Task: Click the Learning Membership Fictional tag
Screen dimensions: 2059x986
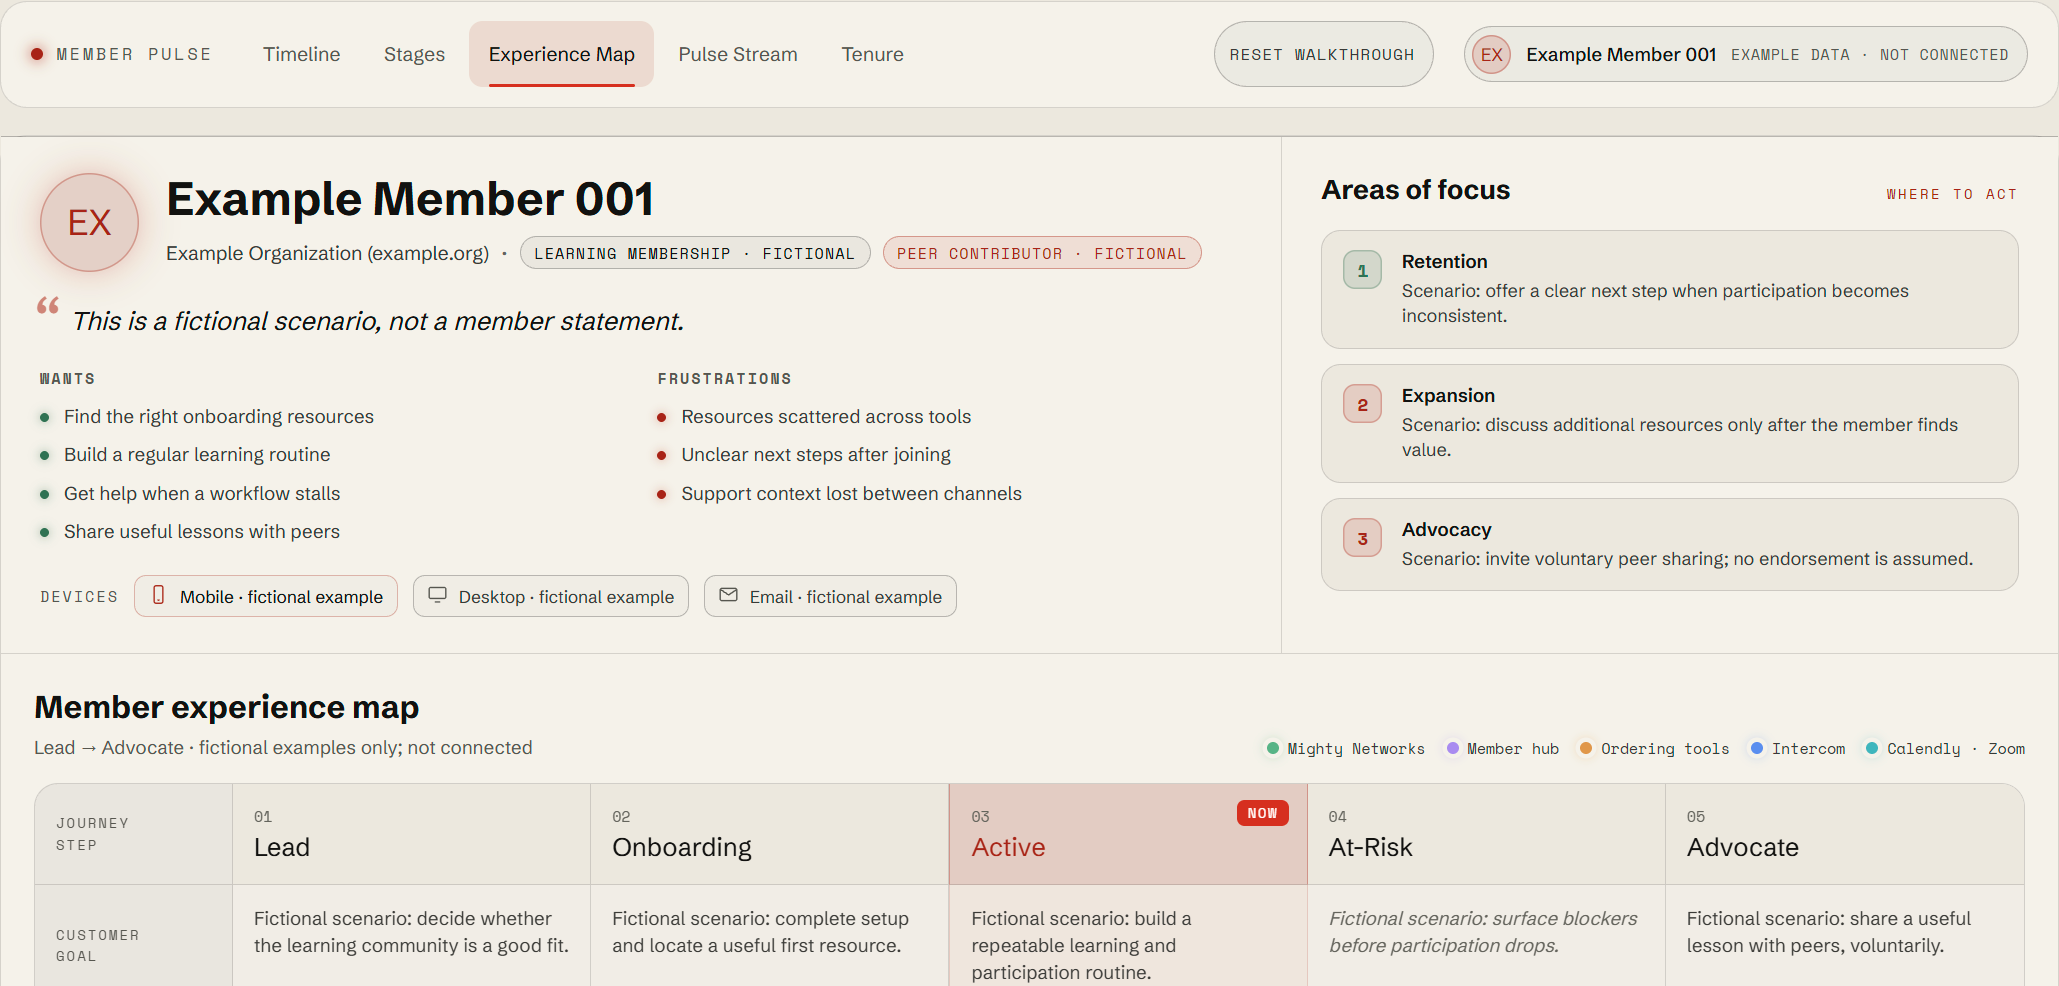Action: click(x=695, y=253)
